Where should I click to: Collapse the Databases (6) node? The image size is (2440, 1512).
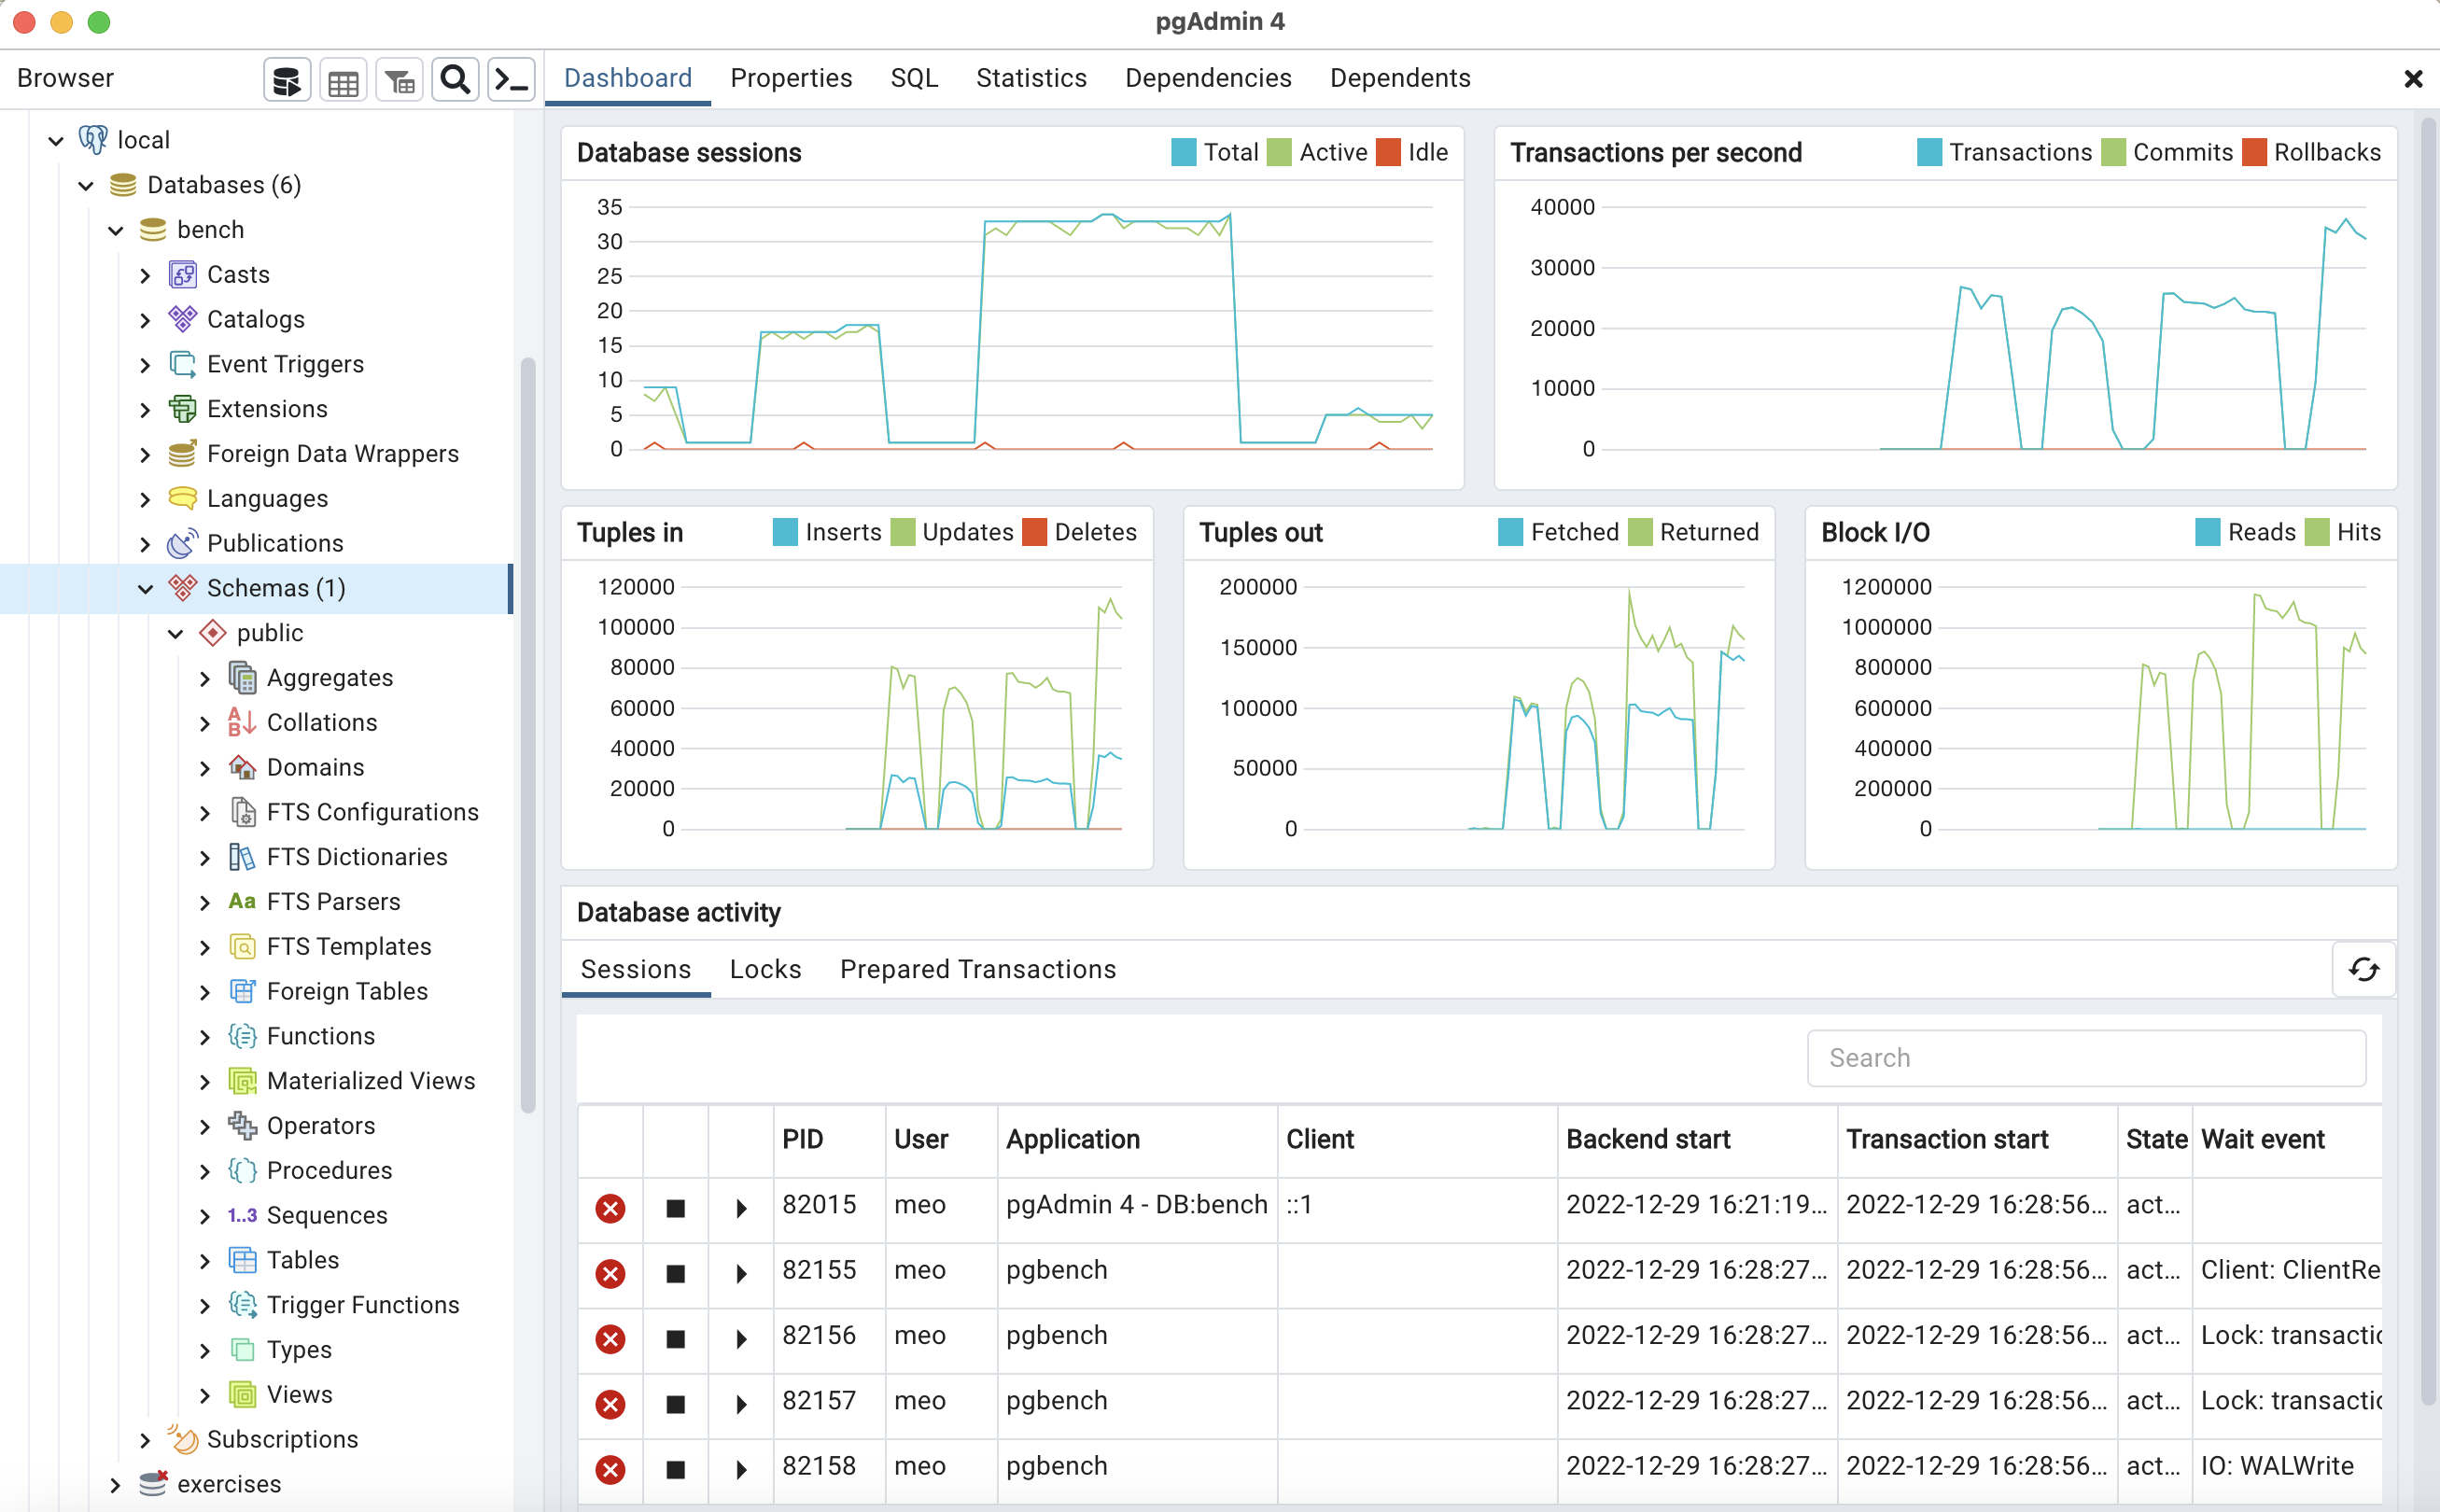(x=86, y=186)
